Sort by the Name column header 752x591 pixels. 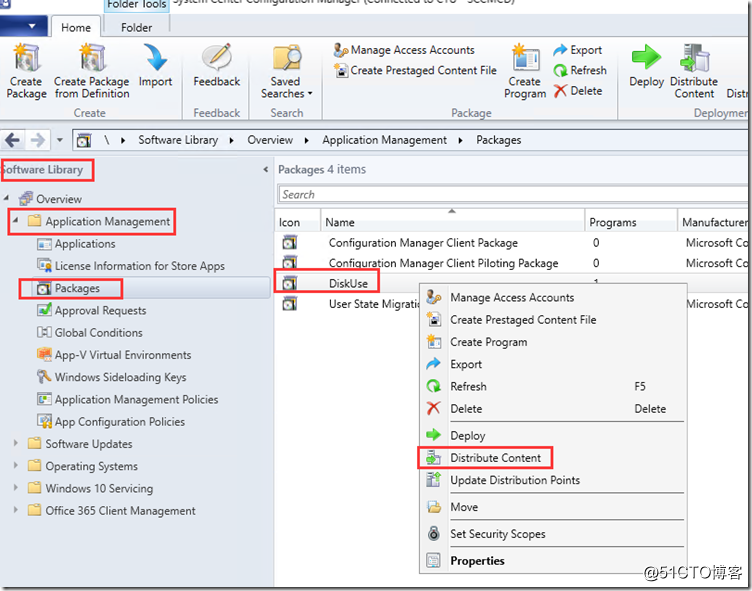(x=452, y=222)
